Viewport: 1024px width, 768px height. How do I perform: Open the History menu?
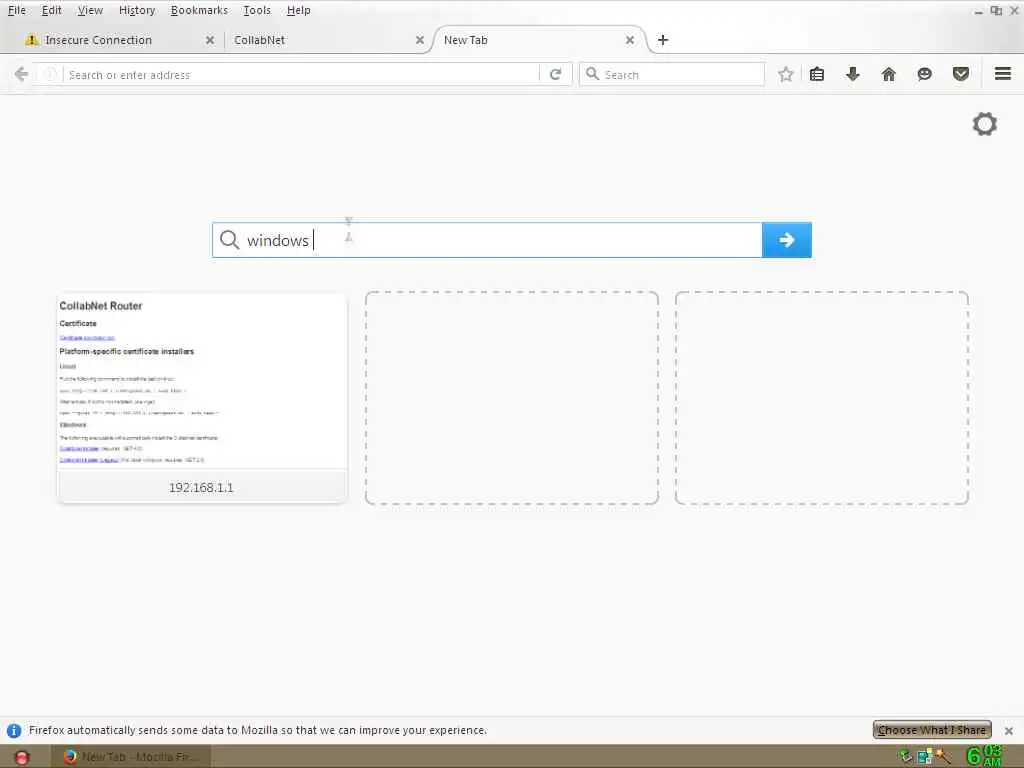[x=136, y=10]
